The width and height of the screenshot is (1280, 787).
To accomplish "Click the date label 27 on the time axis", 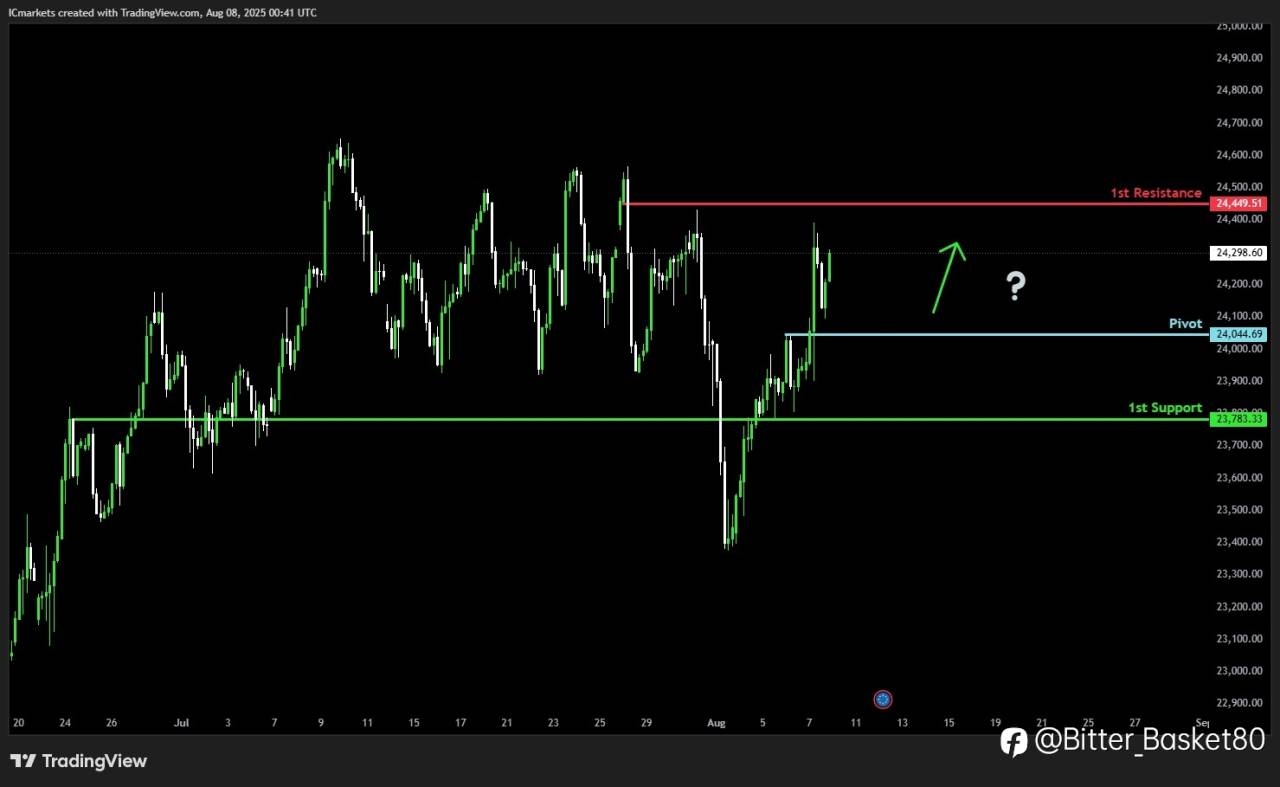I will click(1134, 722).
